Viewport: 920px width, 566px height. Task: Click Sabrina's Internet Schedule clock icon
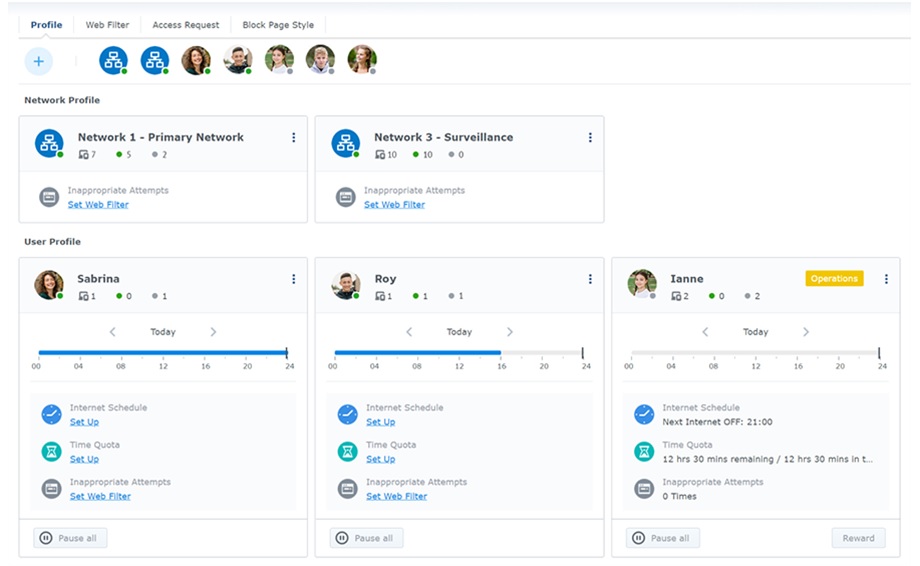tap(52, 415)
